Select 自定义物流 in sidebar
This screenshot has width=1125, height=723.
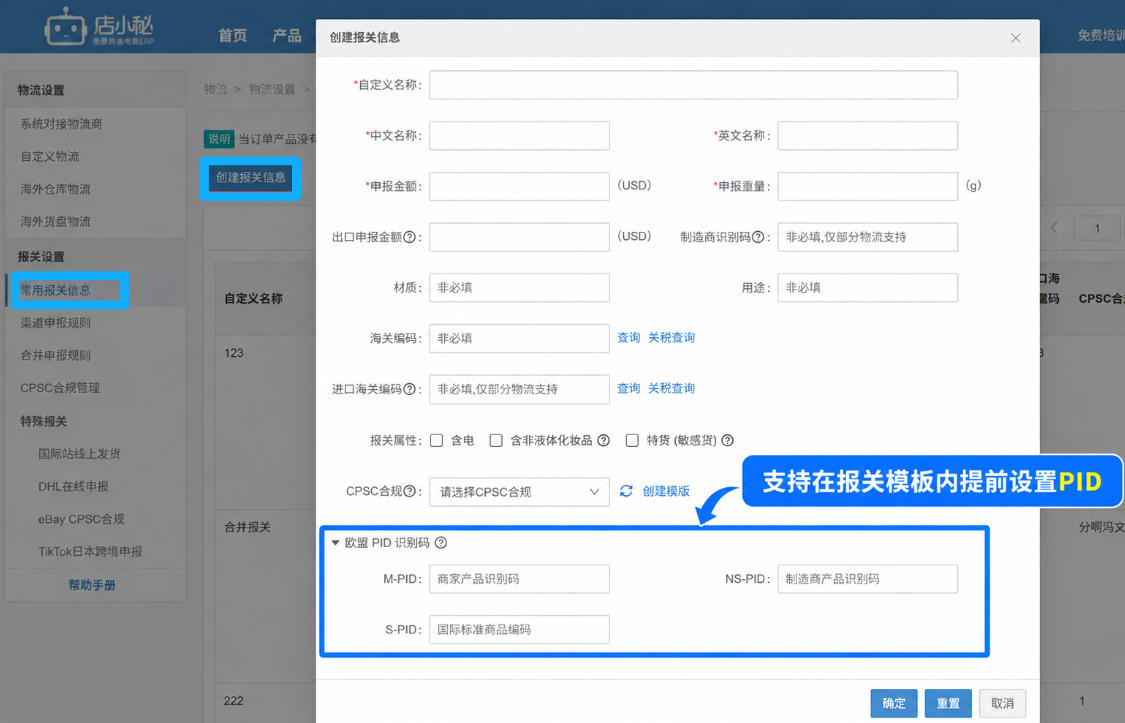(x=50, y=156)
